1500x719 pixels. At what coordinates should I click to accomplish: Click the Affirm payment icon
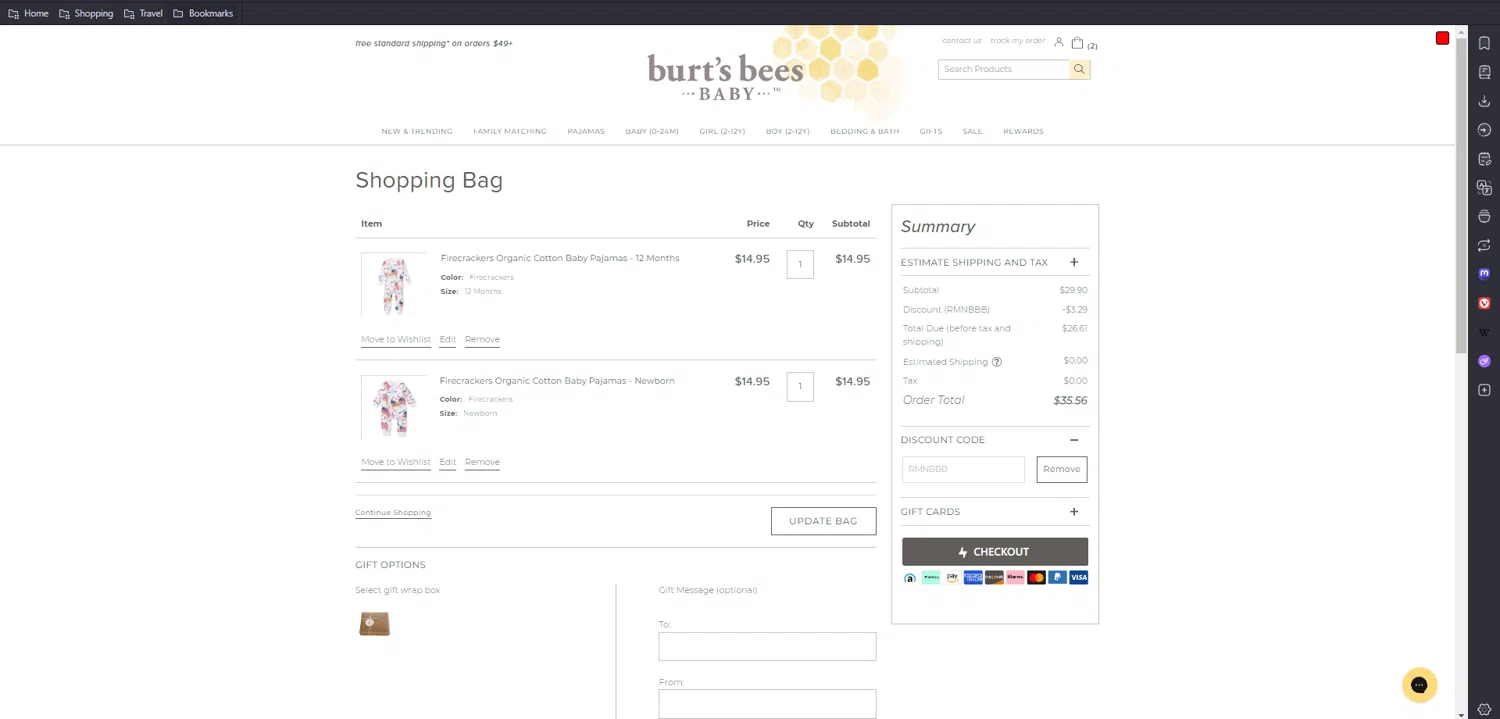pos(910,578)
